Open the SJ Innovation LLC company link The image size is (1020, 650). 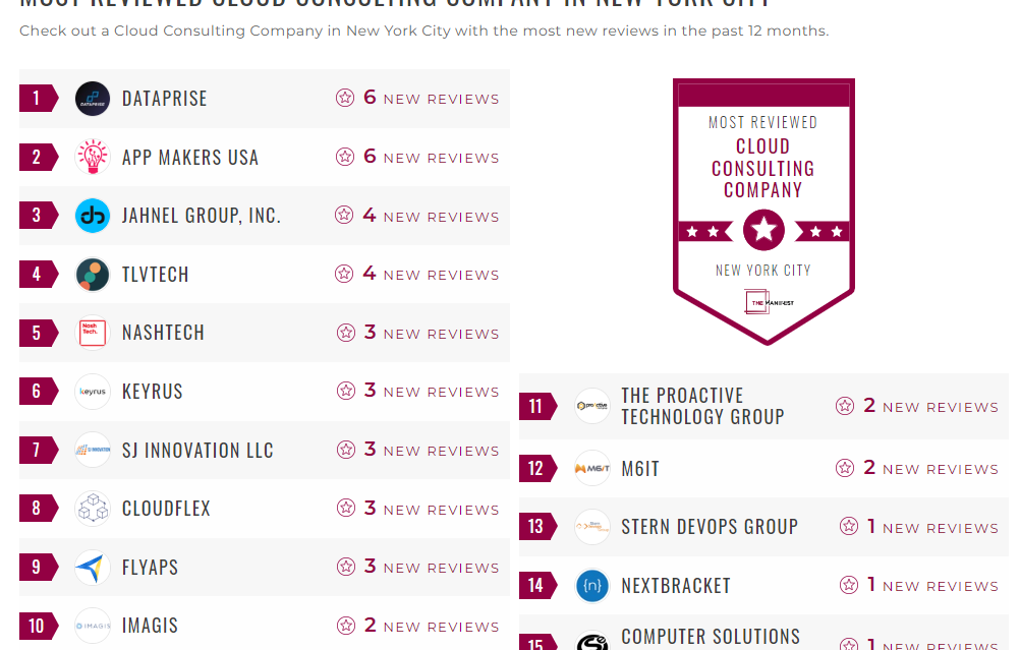tap(197, 450)
